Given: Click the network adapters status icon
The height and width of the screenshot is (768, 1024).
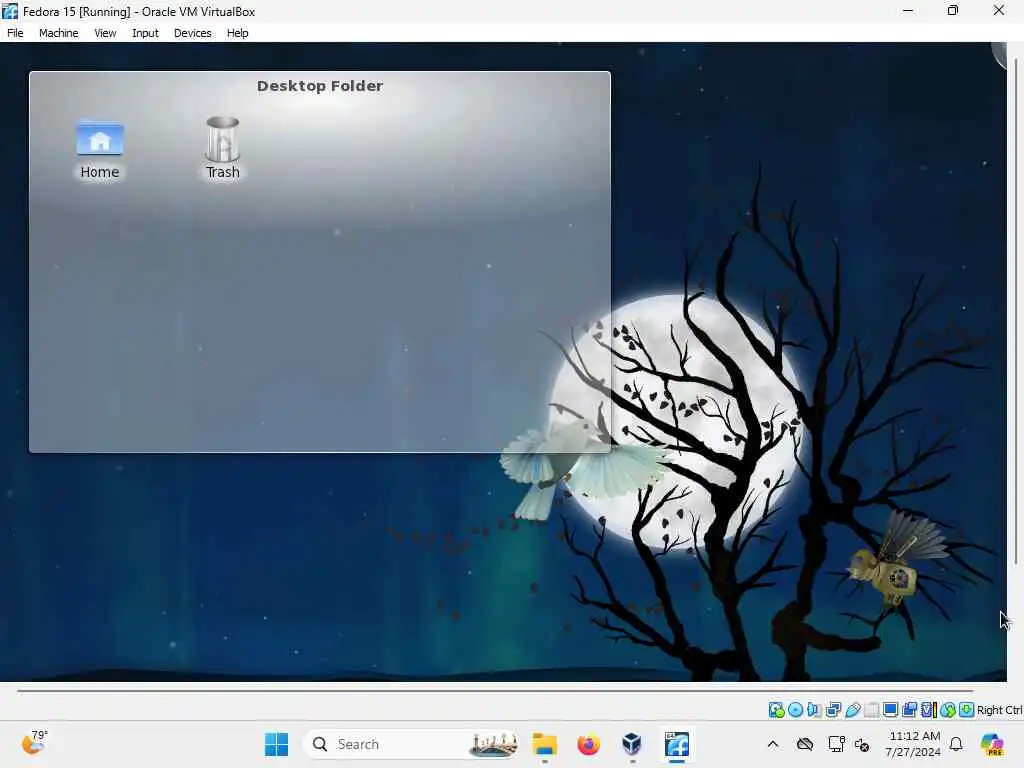Looking at the screenshot, I should coord(833,710).
